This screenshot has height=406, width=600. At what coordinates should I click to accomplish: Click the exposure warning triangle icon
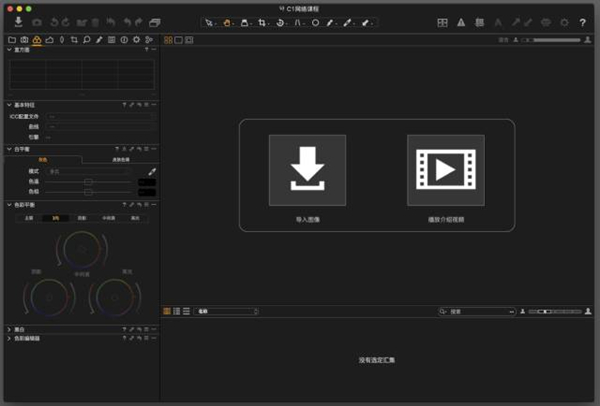click(460, 21)
